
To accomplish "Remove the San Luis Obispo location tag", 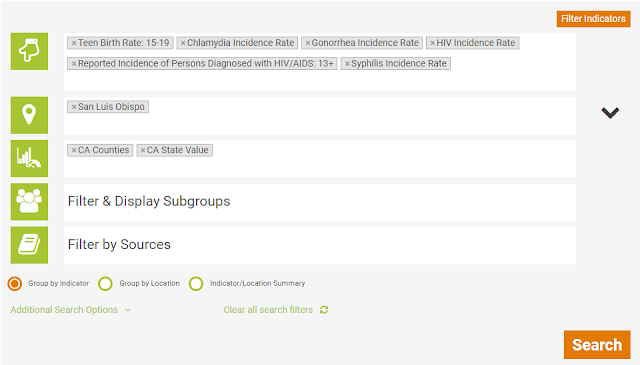I will click(x=74, y=107).
